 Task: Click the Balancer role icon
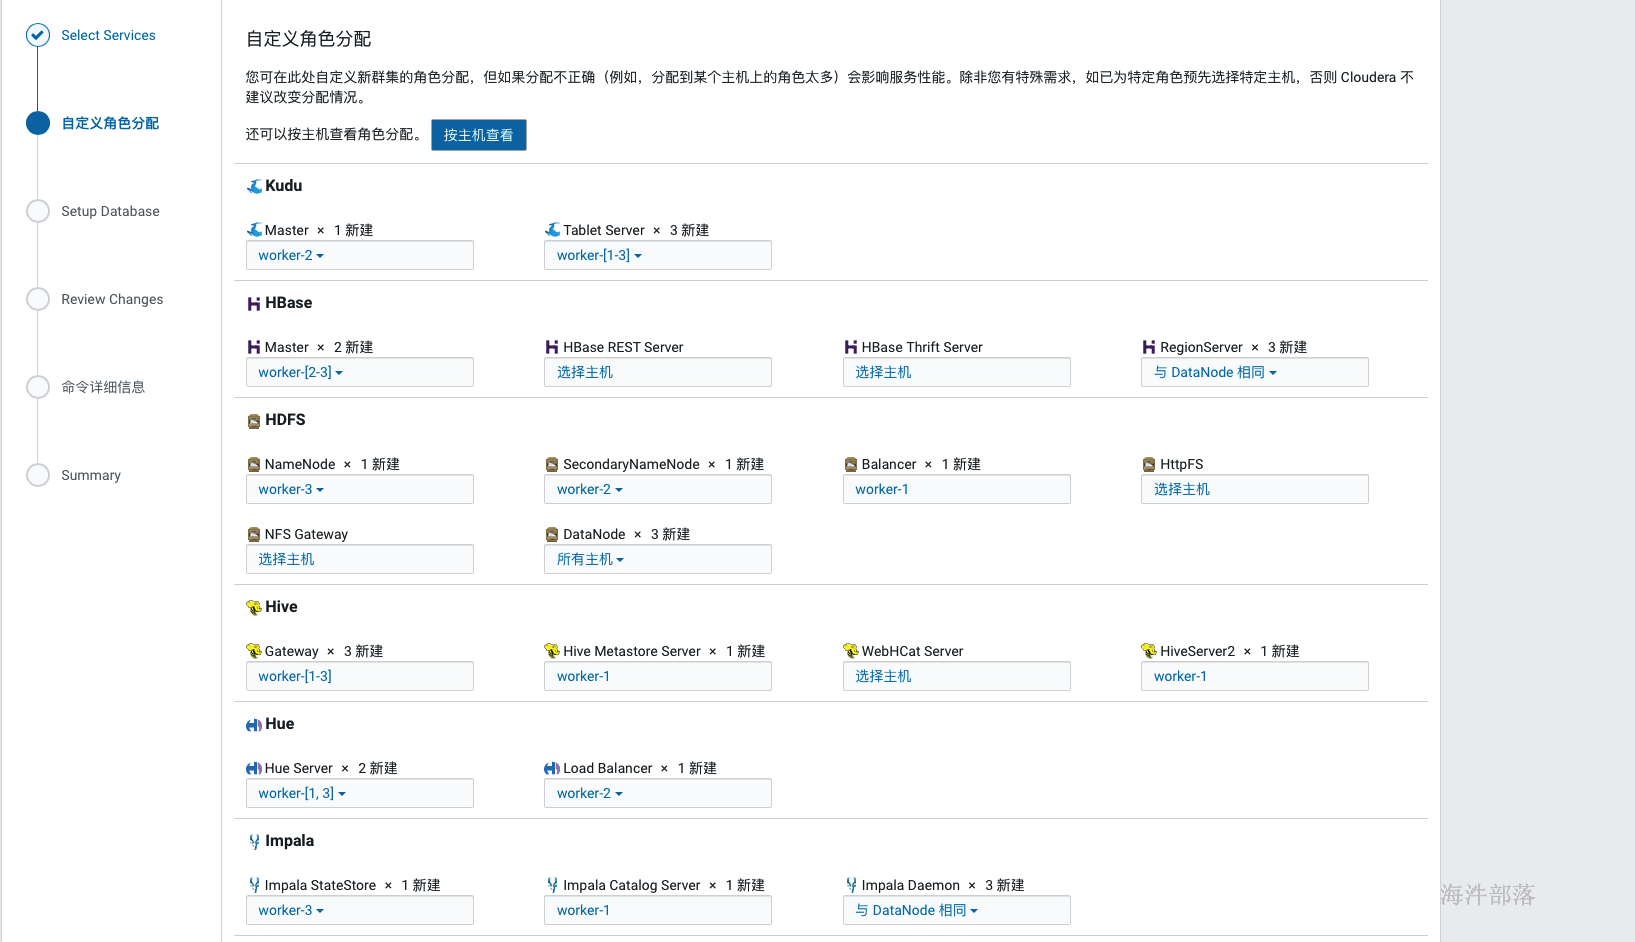coord(851,464)
